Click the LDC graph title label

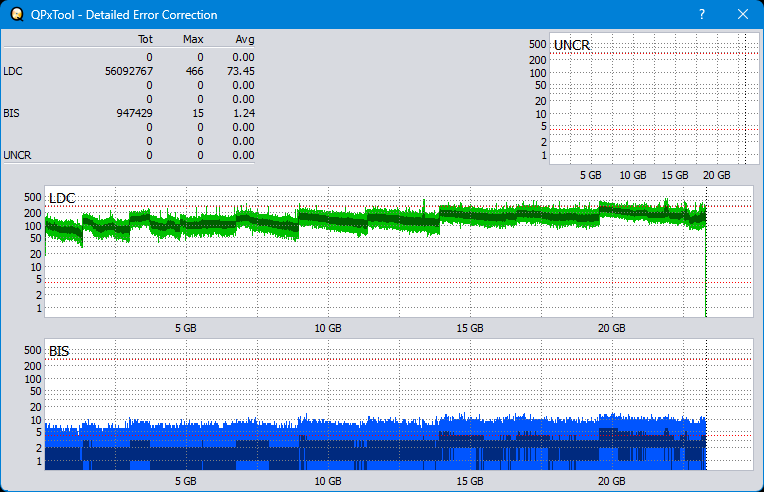pos(62,198)
